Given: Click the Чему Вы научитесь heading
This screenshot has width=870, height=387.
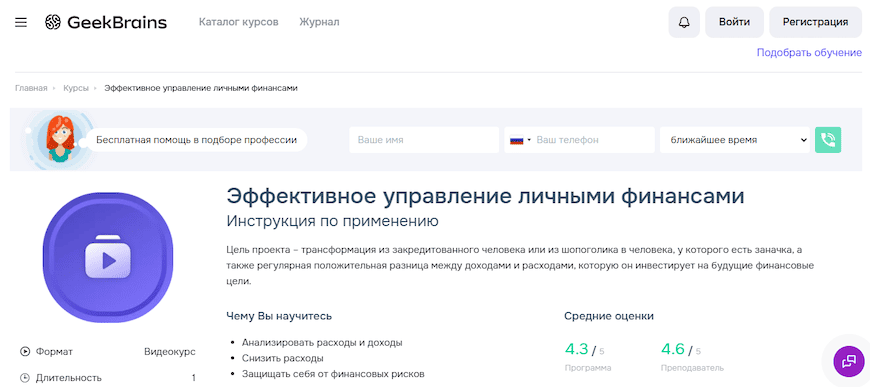Looking at the screenshot, I should tap(279, 316).
